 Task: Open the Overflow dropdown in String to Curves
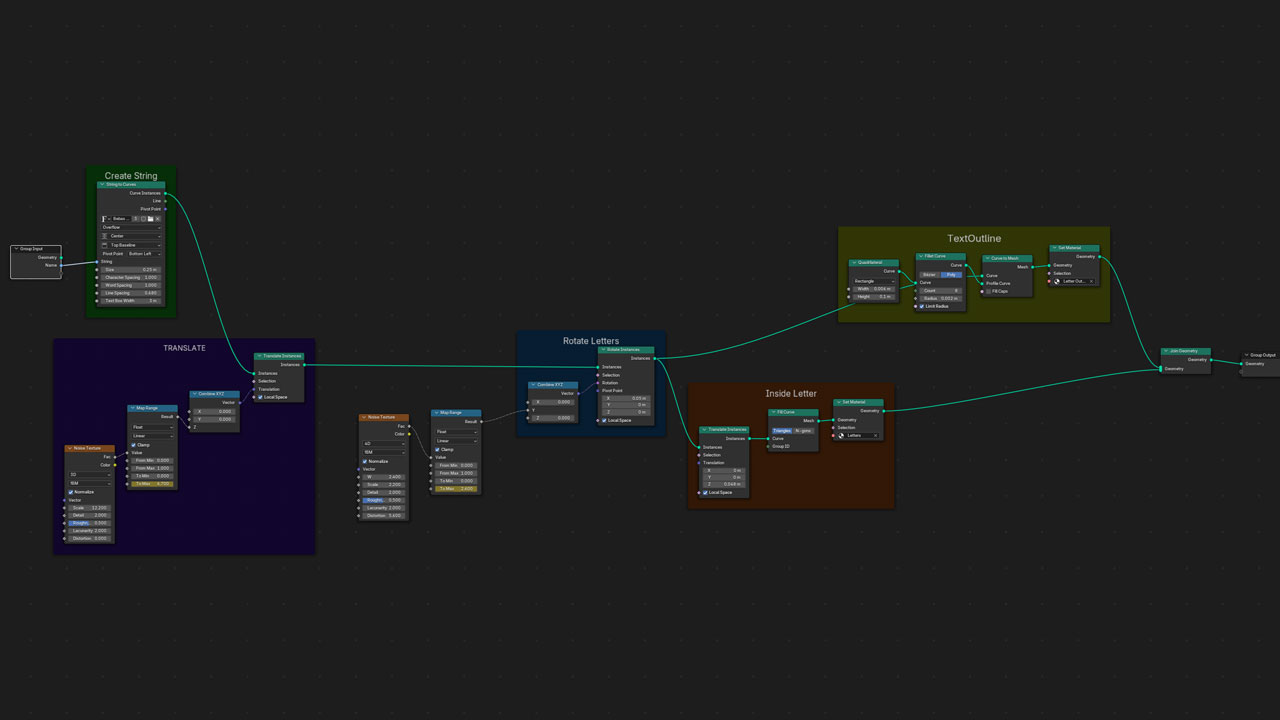[130, 227]
